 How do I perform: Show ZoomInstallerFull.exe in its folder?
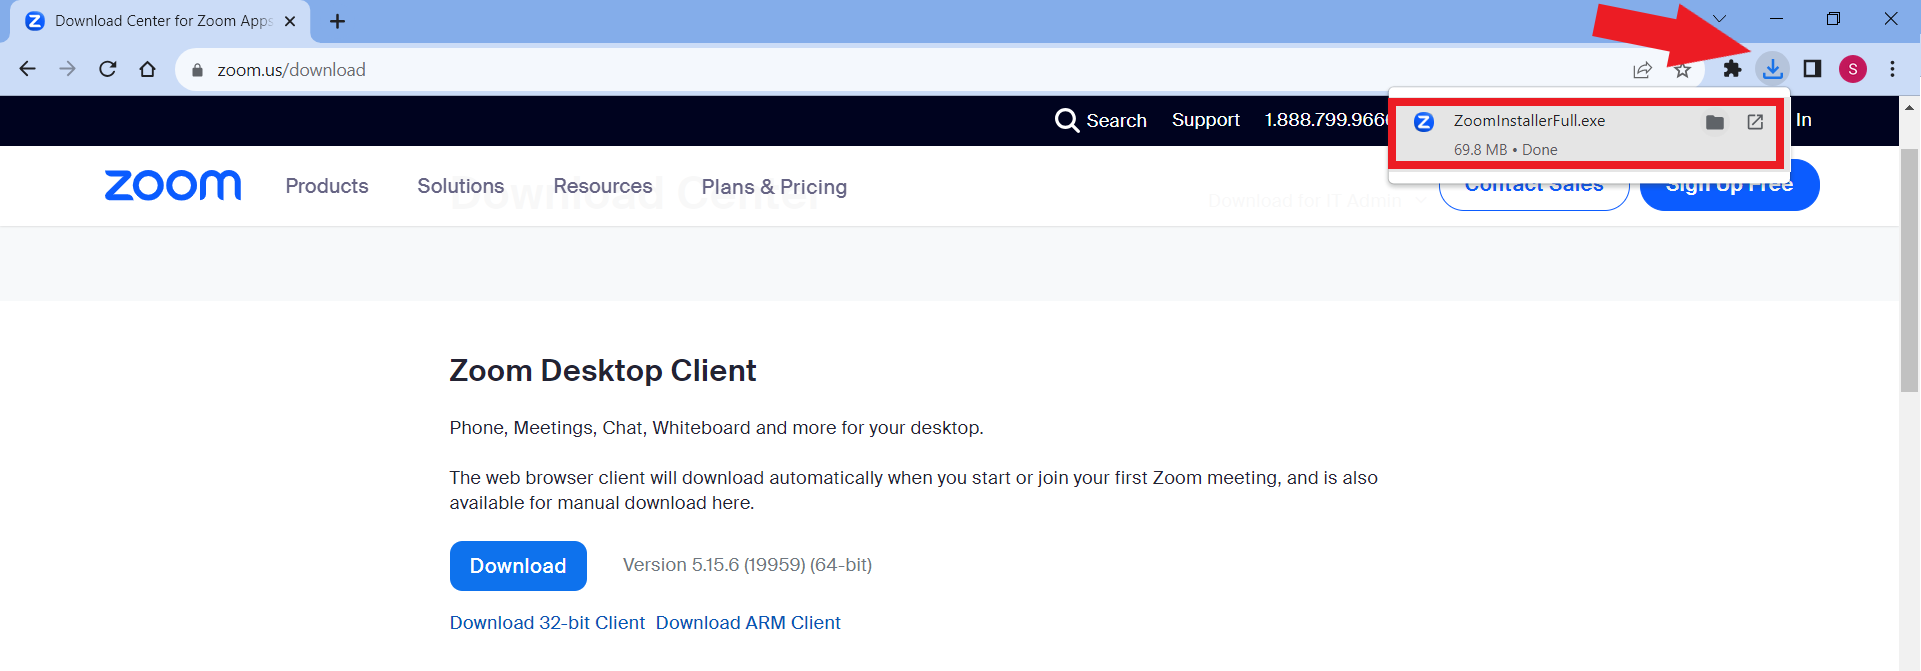point(1715,122)
